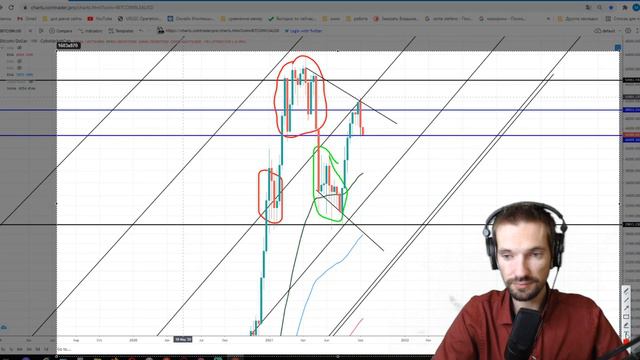Screen dimensions: 640x360
Task: Click the chart symbol input box
Action: pos(12,31)
